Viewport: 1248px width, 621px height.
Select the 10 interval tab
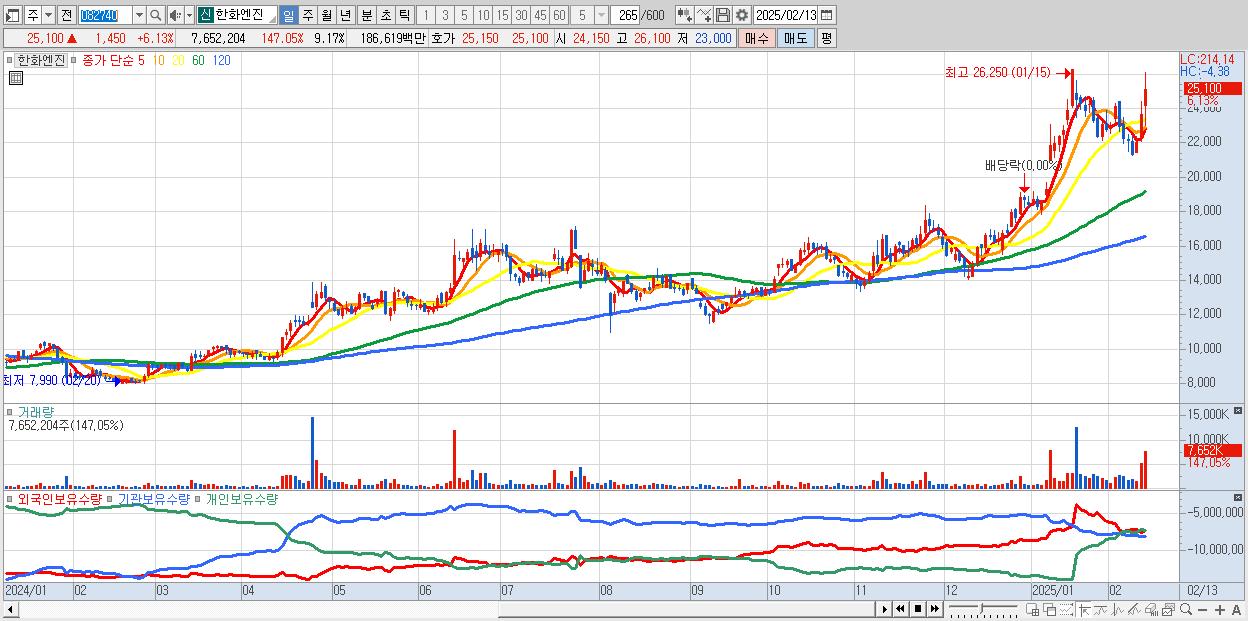(483, 15)
